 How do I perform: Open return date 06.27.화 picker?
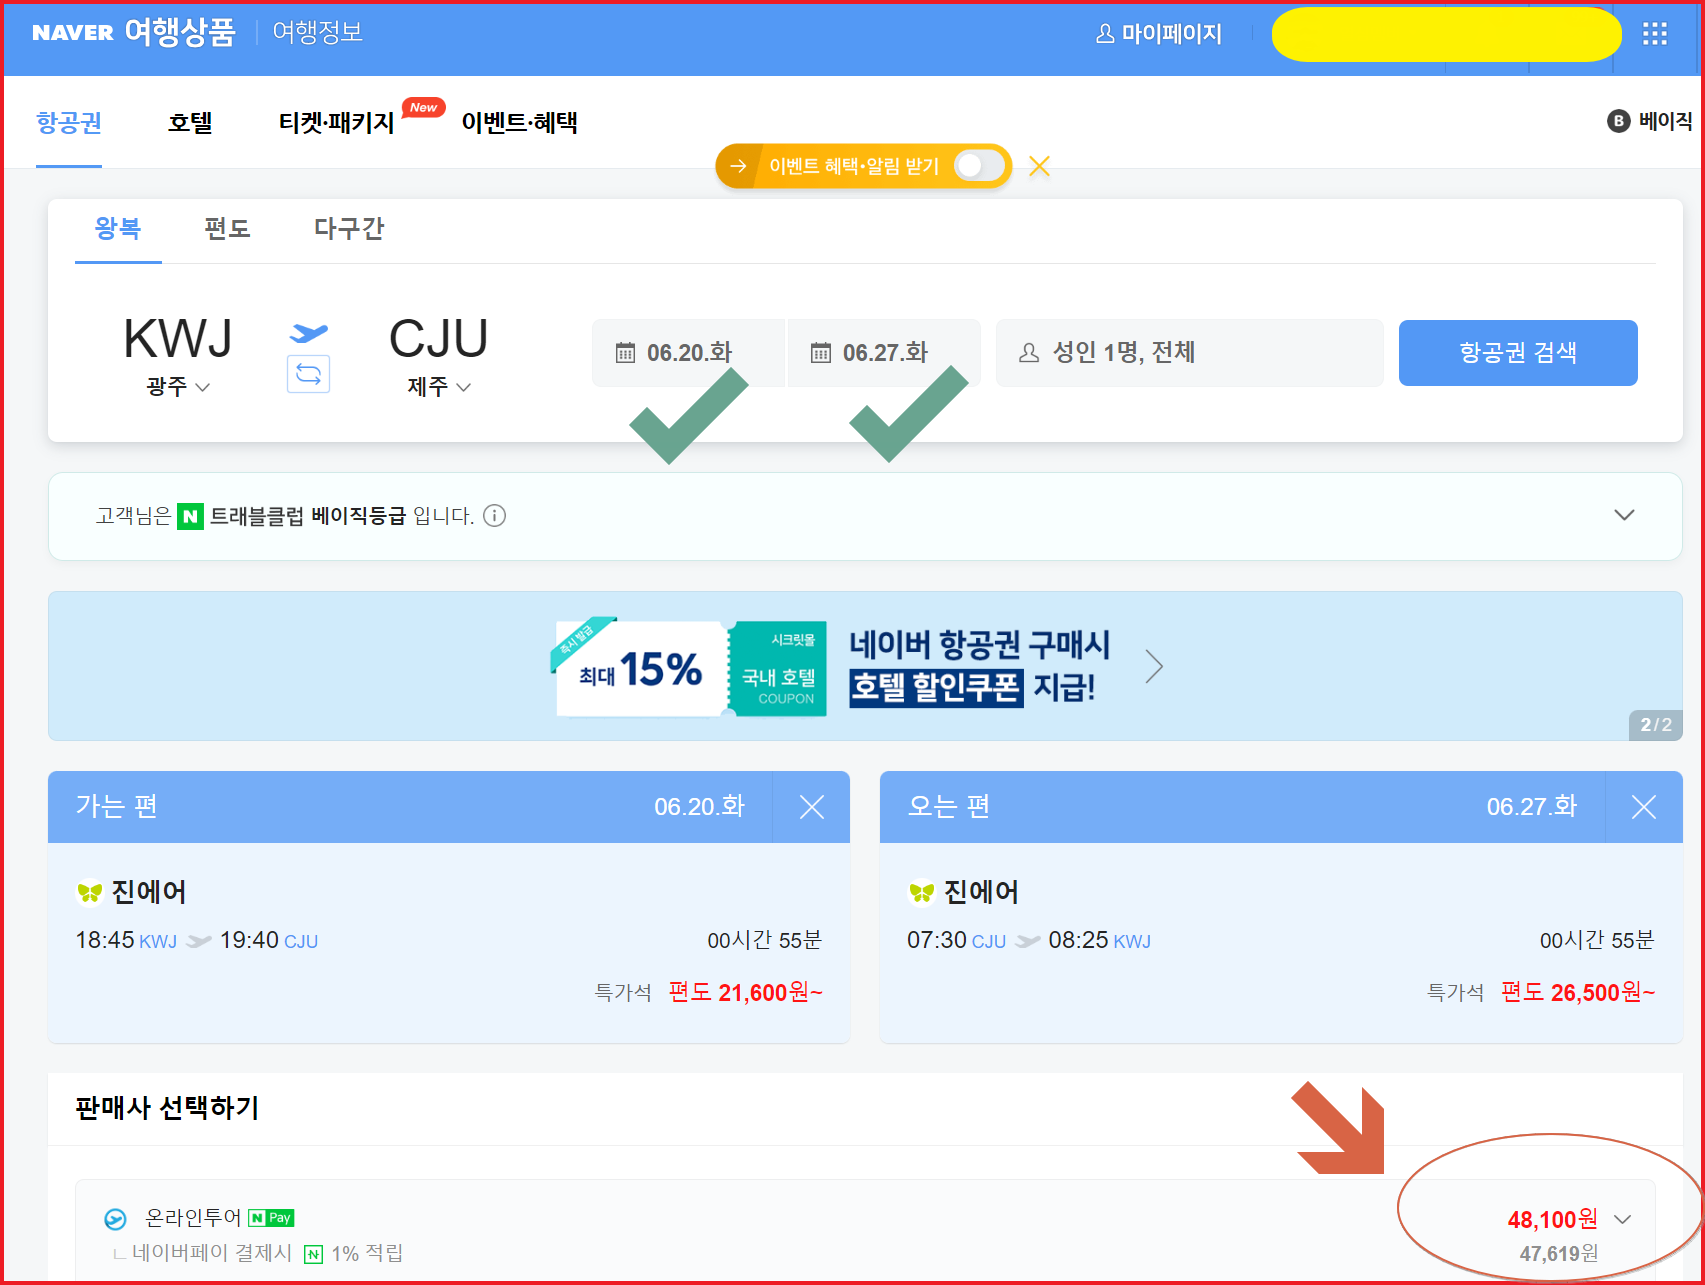click(x=884, y=353)
